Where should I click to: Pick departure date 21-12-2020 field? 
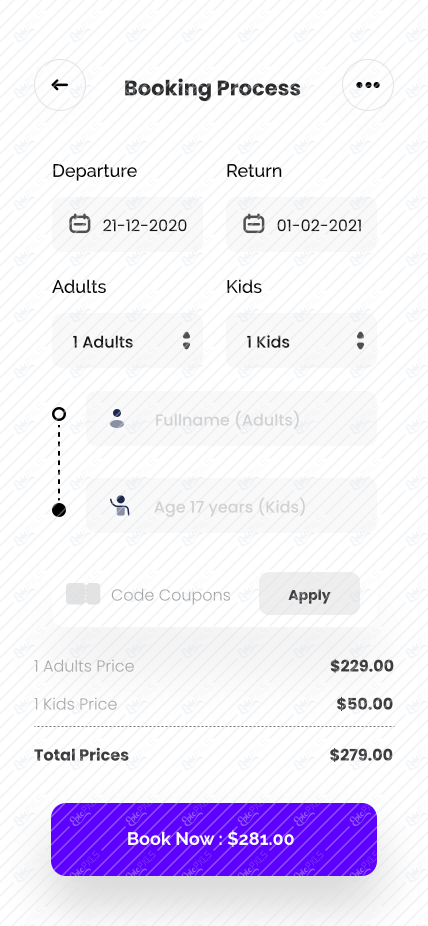[128, 224]
